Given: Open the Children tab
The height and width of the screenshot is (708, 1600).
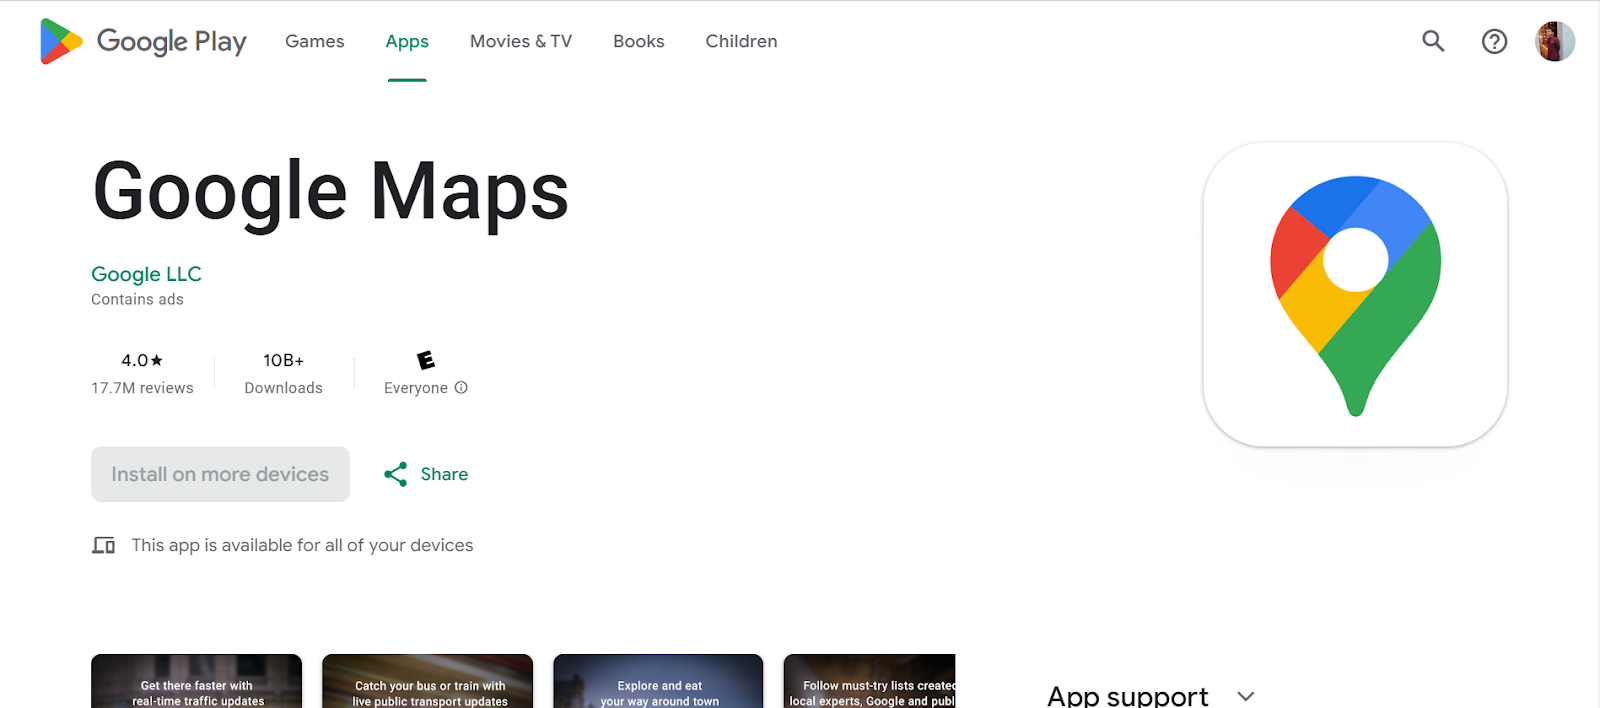Looking at the screenshot, I should [x=741, y=41].
